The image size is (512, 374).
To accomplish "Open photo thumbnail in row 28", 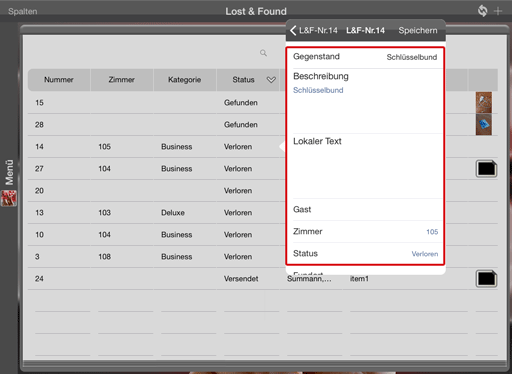I will tap(484, 124).
